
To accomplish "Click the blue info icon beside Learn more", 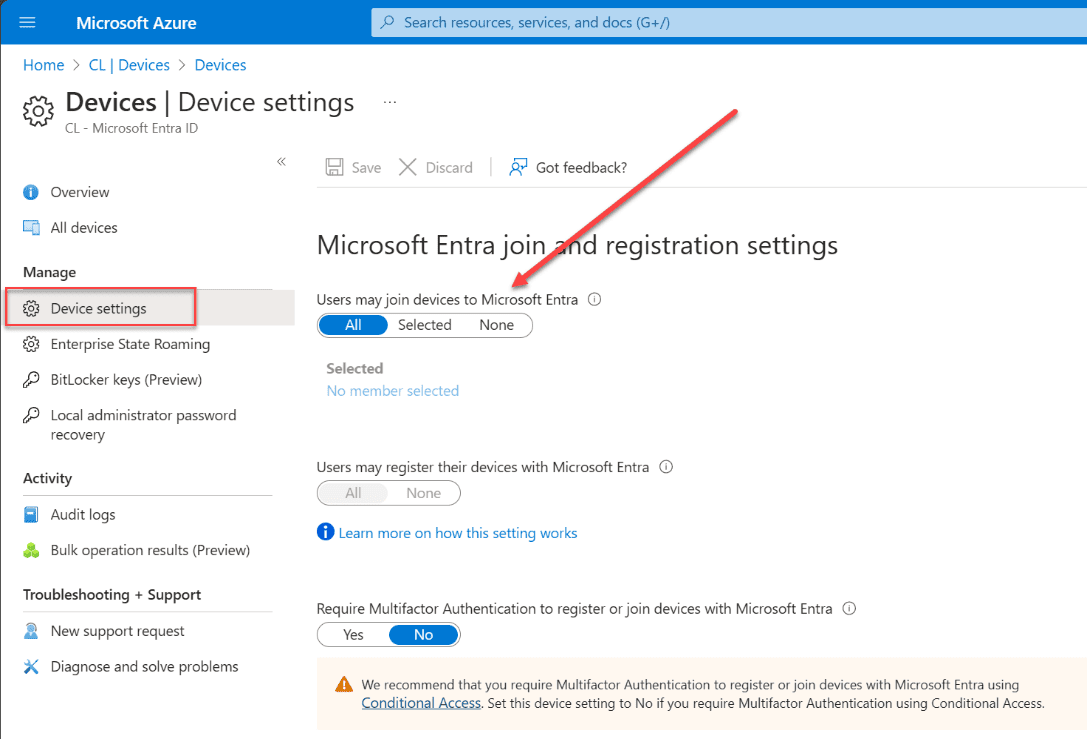I will point(325,532).
